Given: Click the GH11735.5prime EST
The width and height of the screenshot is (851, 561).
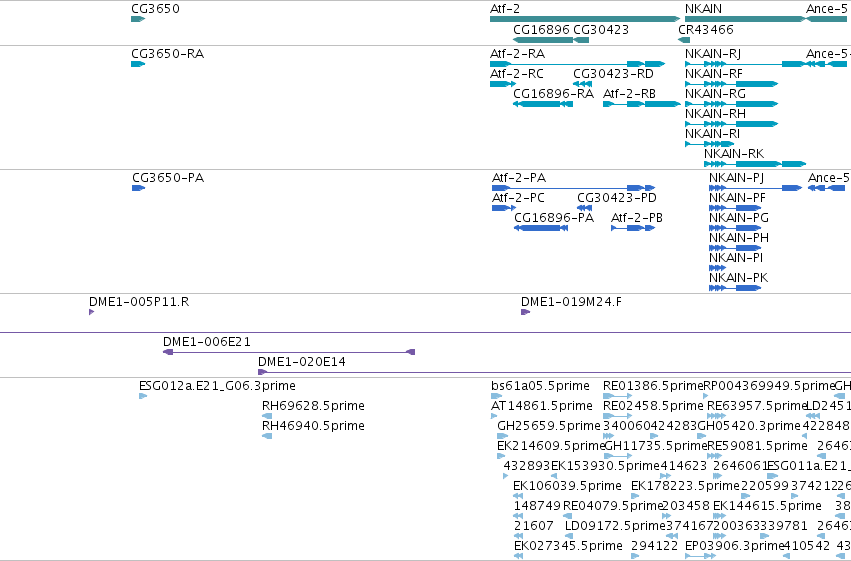Looking at the screenshot, I should (618, 456).
